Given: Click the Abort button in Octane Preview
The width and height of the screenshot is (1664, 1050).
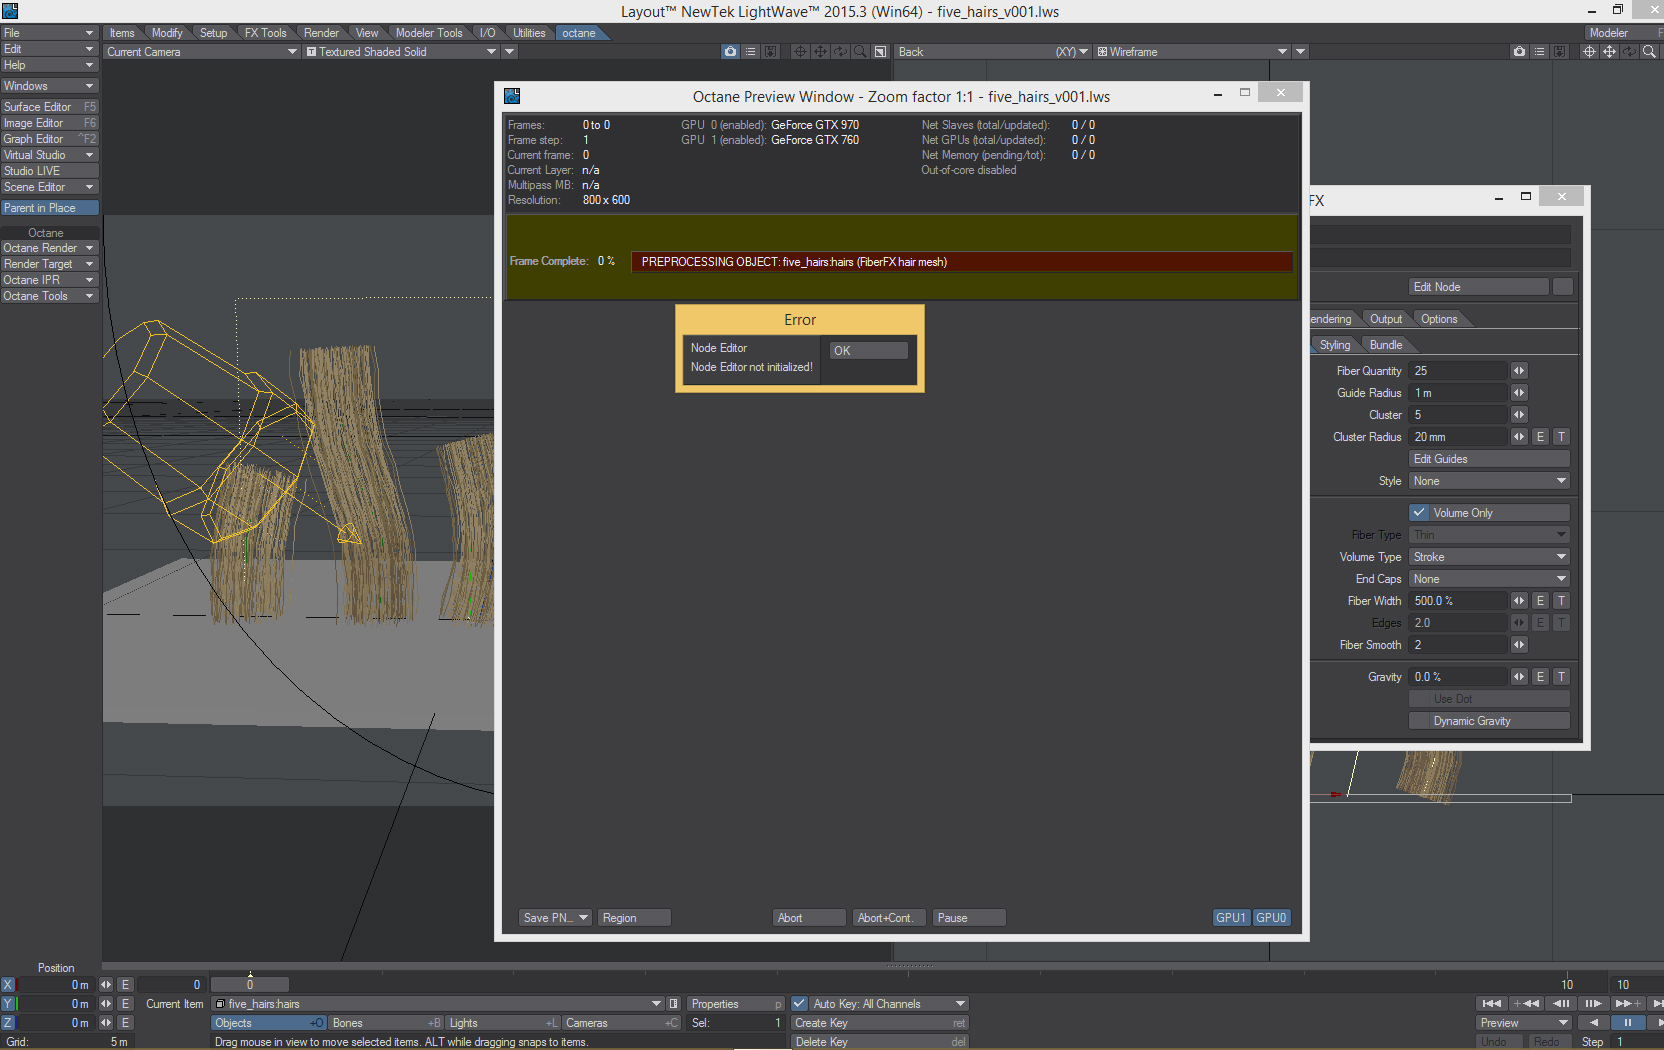Looking at the screenshot, I should (810, 918).
